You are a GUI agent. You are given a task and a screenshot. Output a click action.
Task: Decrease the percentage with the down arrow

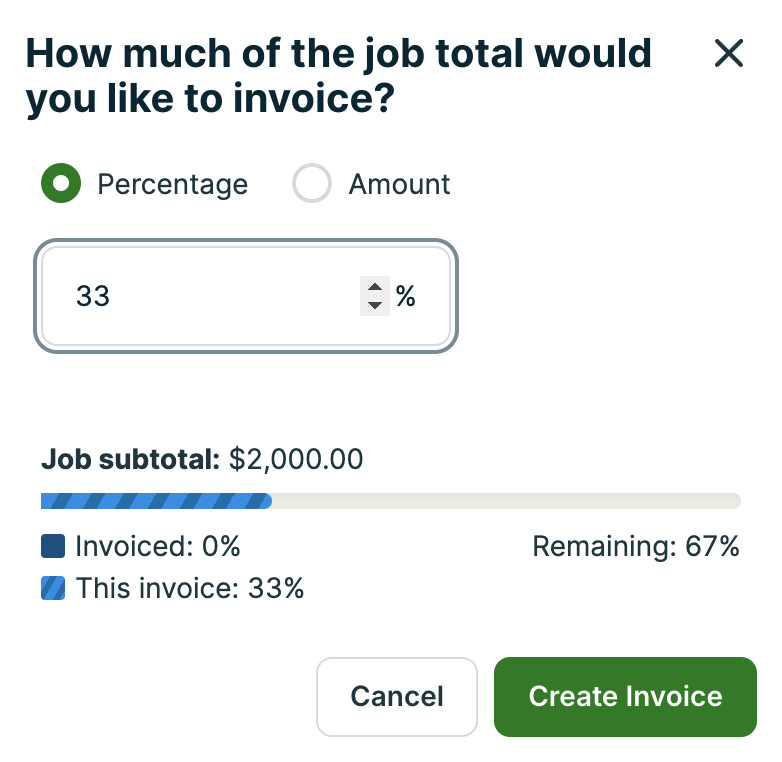pyautogui.click(x=375, y=305)
